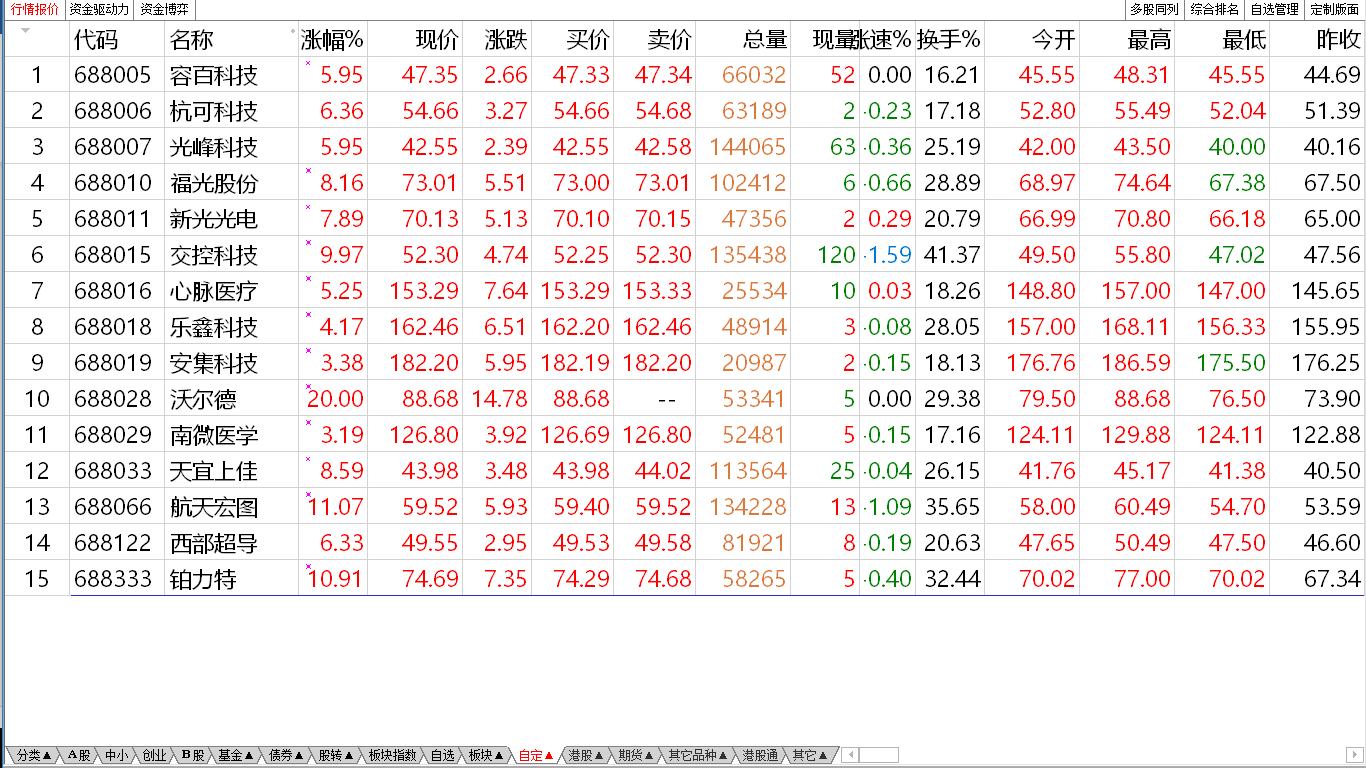
Task: Select stock row 安集科技
Action: (683, 363)
